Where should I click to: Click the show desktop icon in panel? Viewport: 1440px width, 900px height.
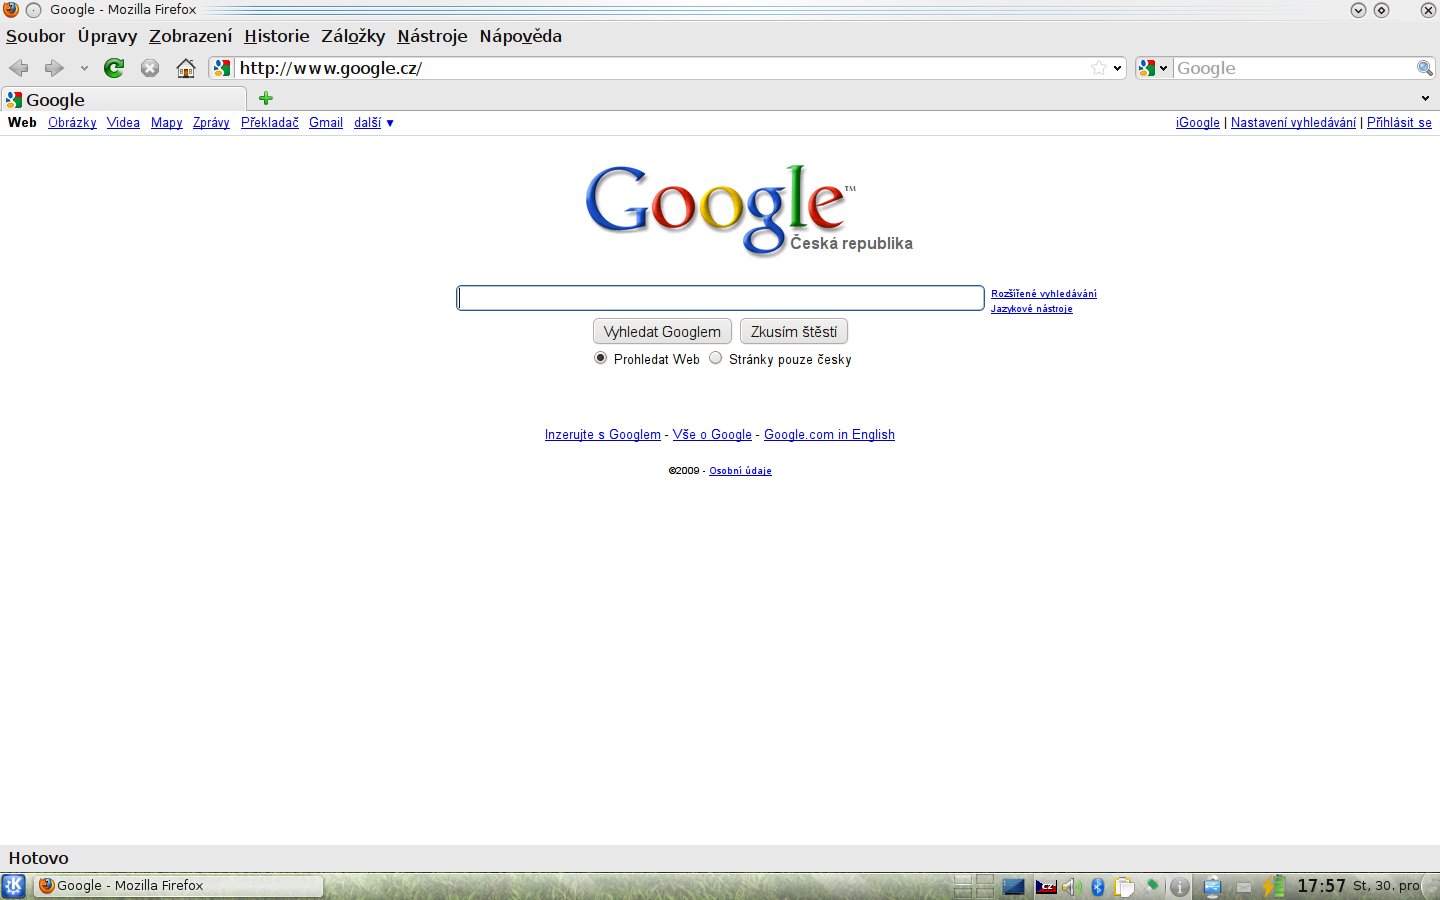click(1013, 886)
